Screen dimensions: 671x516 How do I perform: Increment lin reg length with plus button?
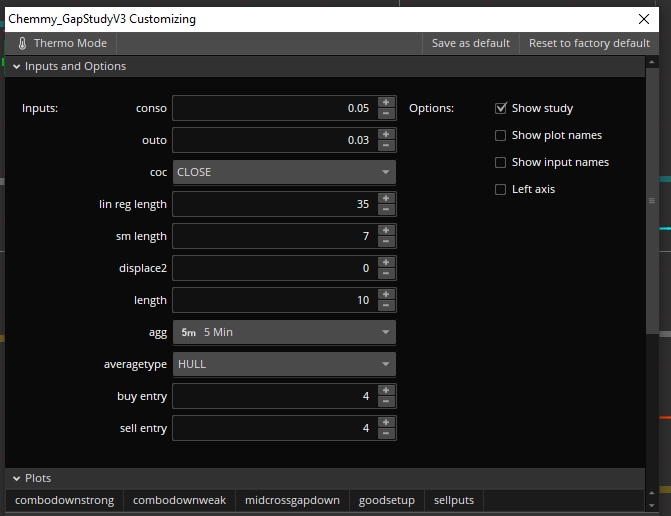click(x=386, y=199)
